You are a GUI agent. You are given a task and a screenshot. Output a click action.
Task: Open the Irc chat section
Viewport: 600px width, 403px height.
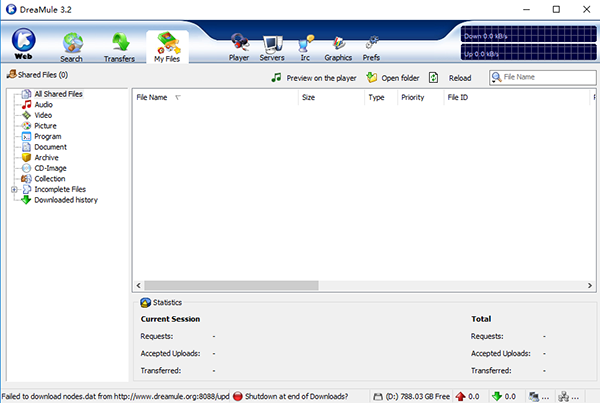click(x=305, y=47)
